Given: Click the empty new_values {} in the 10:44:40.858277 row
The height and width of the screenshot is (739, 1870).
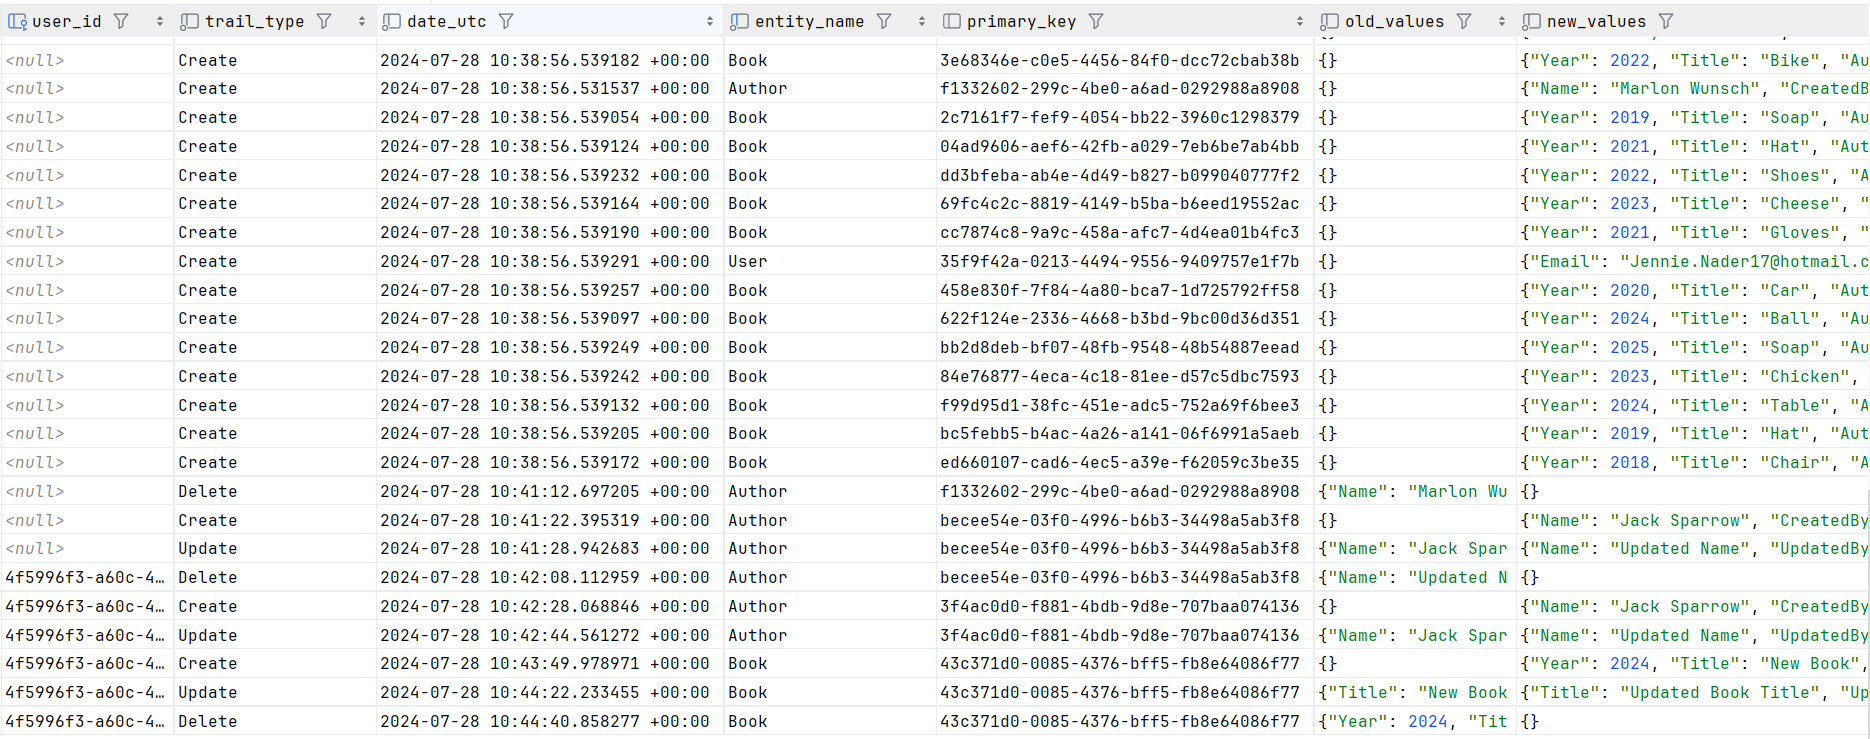Looking at the screenshot, I should (x=1693, y=721).
